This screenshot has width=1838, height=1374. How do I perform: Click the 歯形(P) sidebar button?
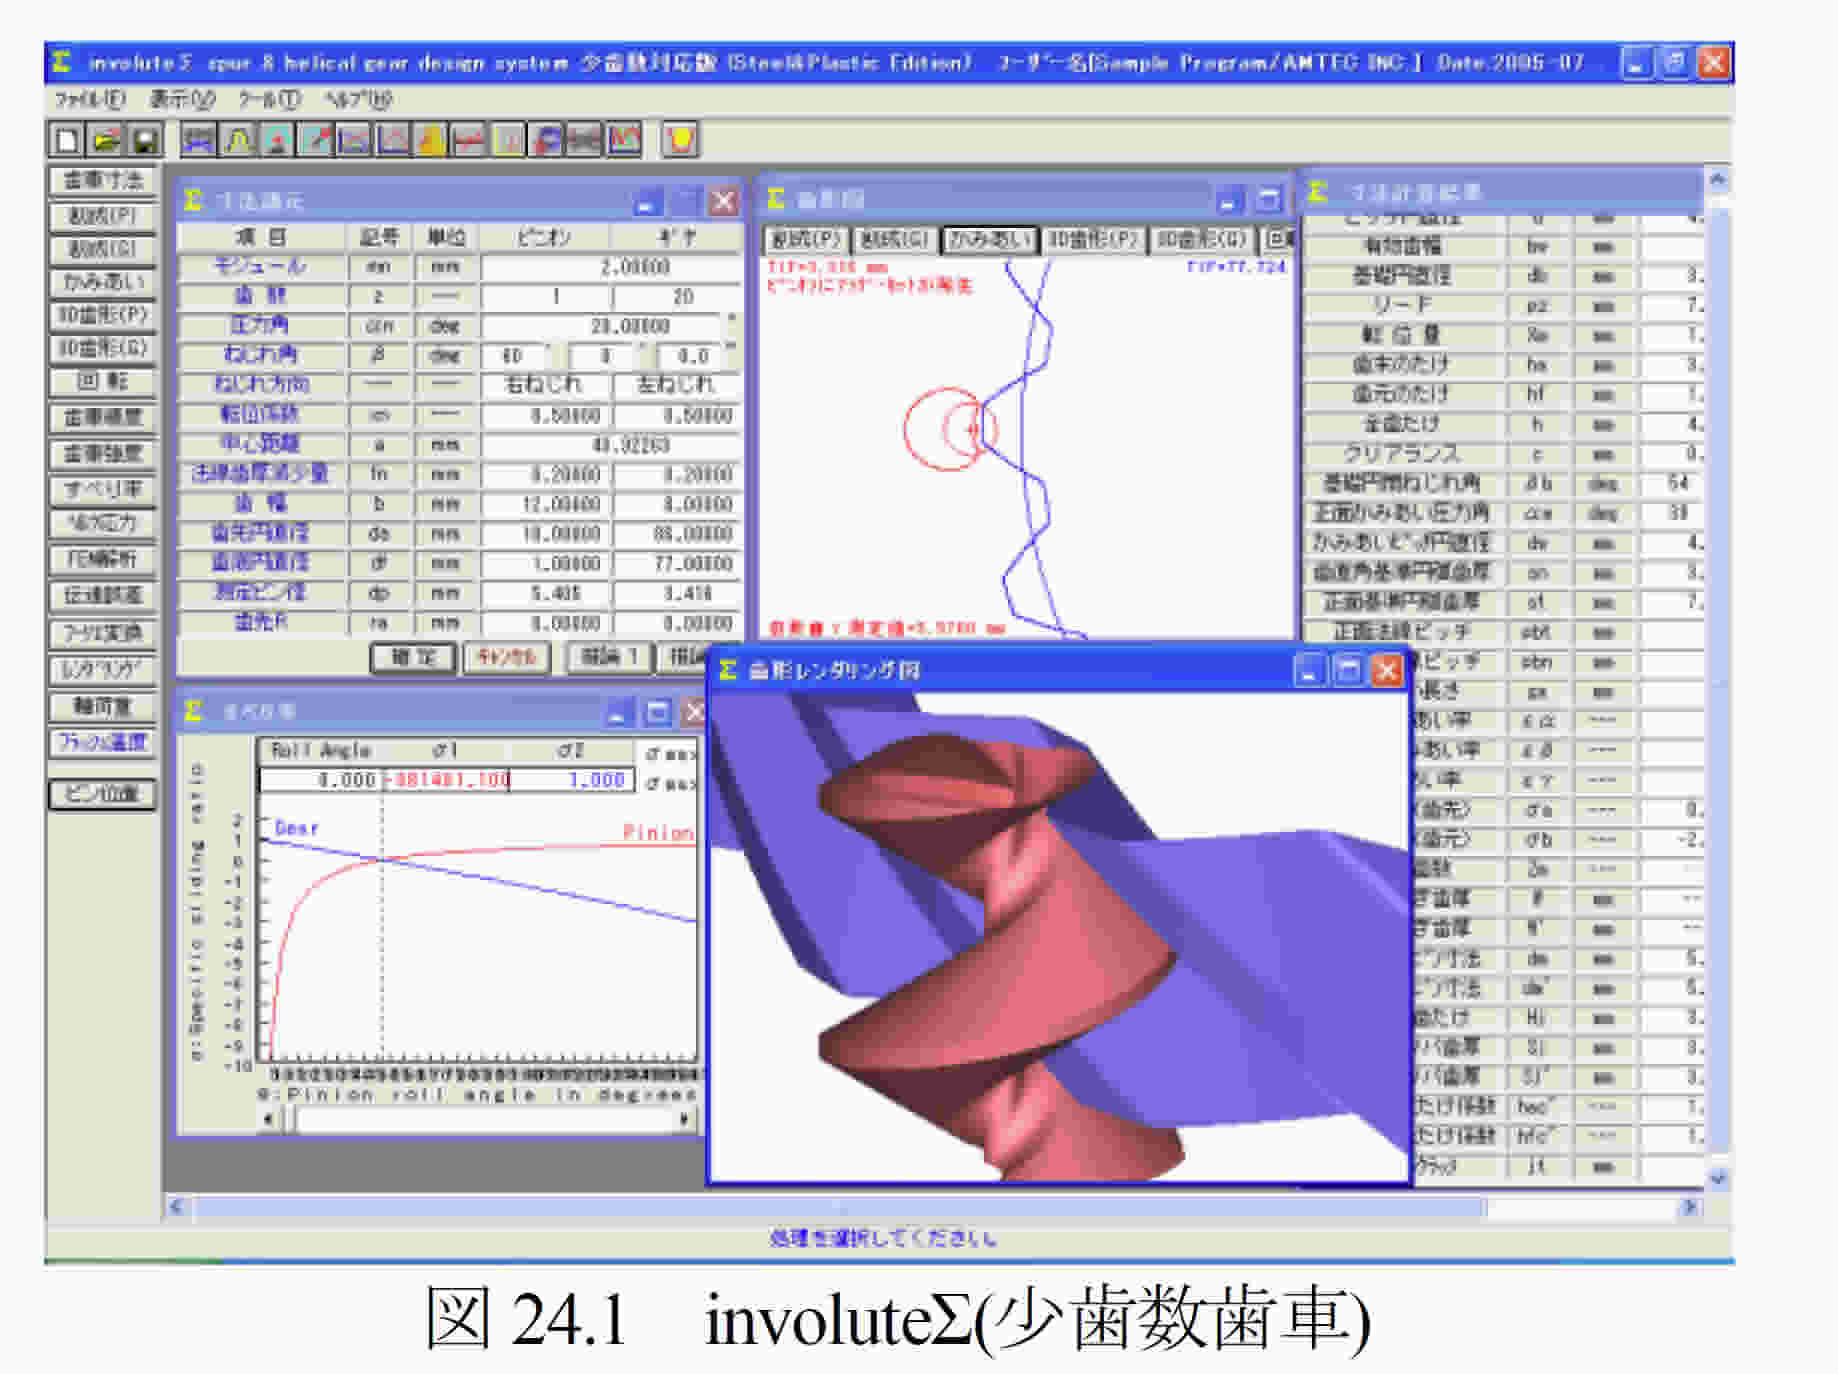pos(103,216)
